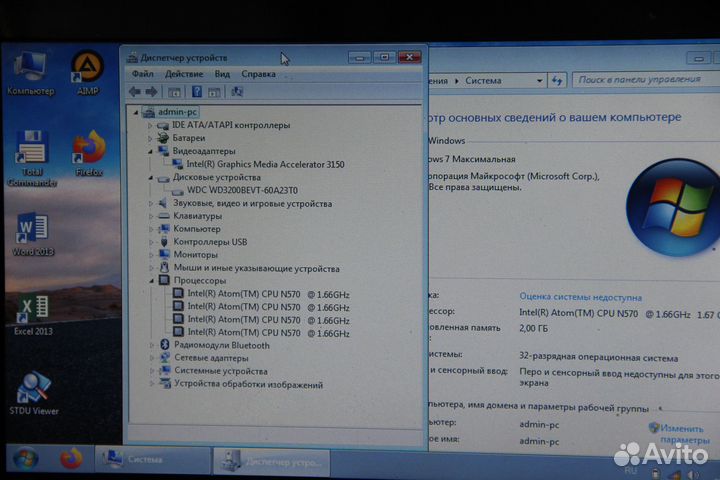Click the refresh button in the Система window address bar

(557, 81)
